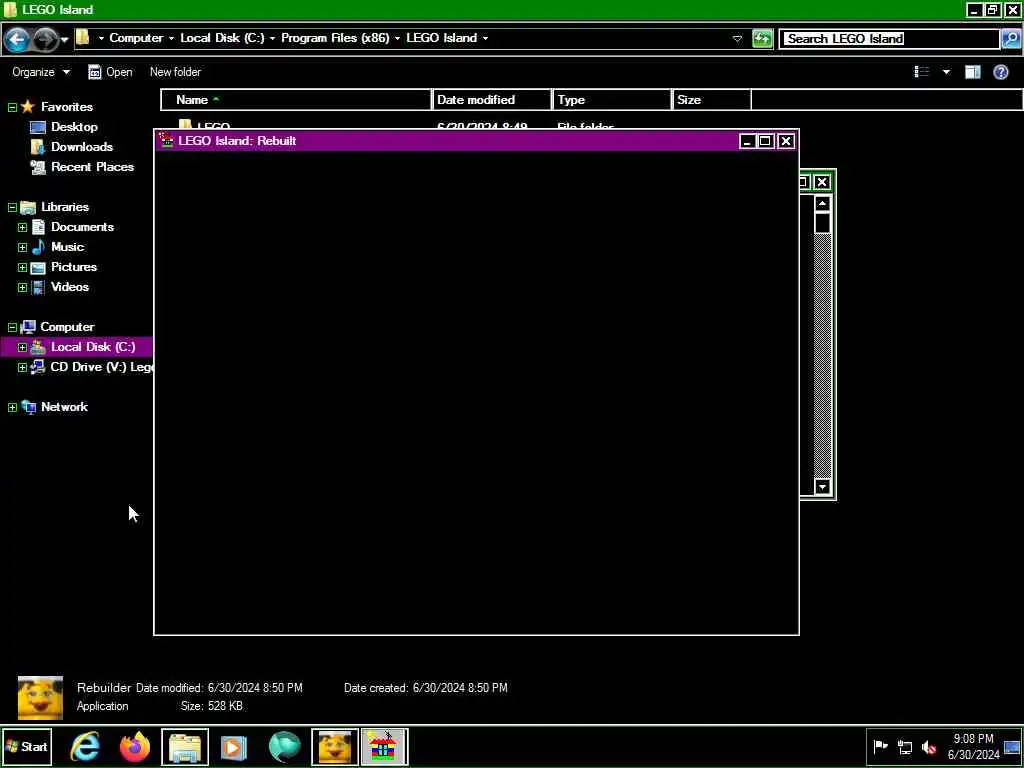Screen dimensions: 1024x768
Task: Click the Forward navigation arrow
Action: click(x=45, y=40)
